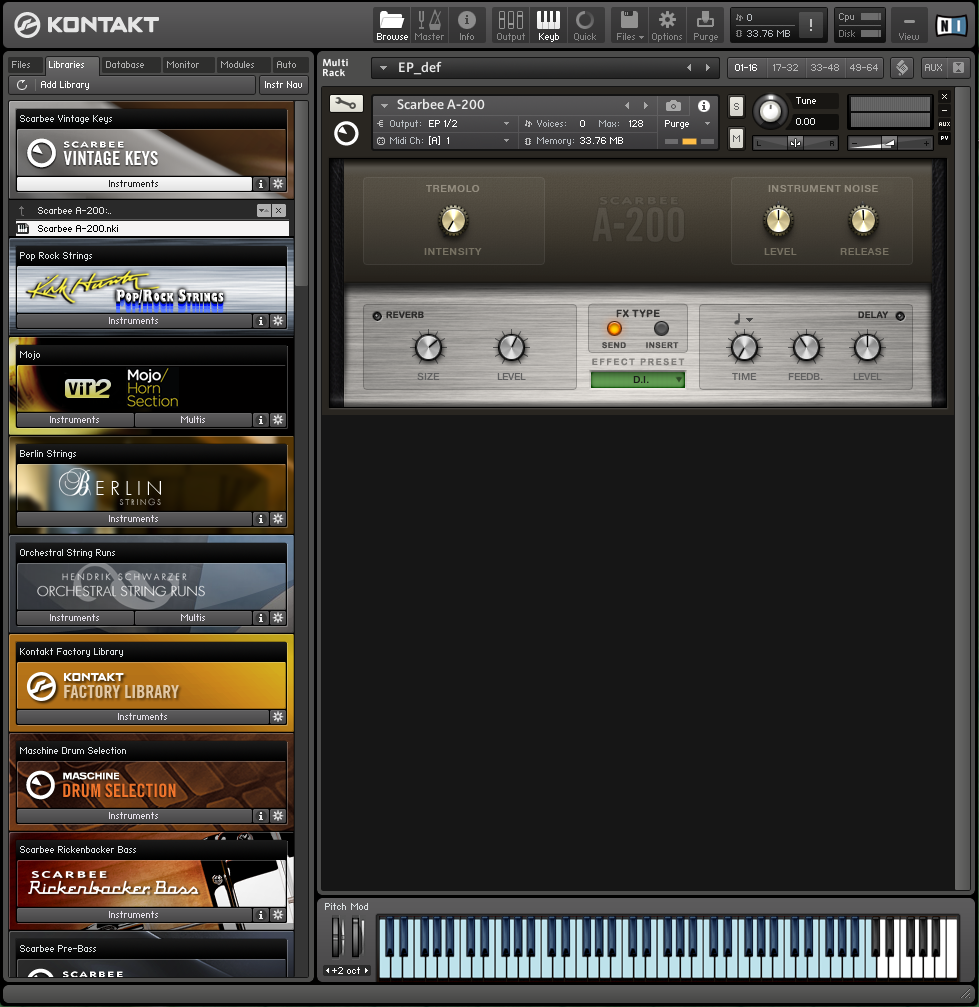This screenshot has height=1007, width=979.
Task: Toggle the AUX rack button
Action: coord(933,67)
